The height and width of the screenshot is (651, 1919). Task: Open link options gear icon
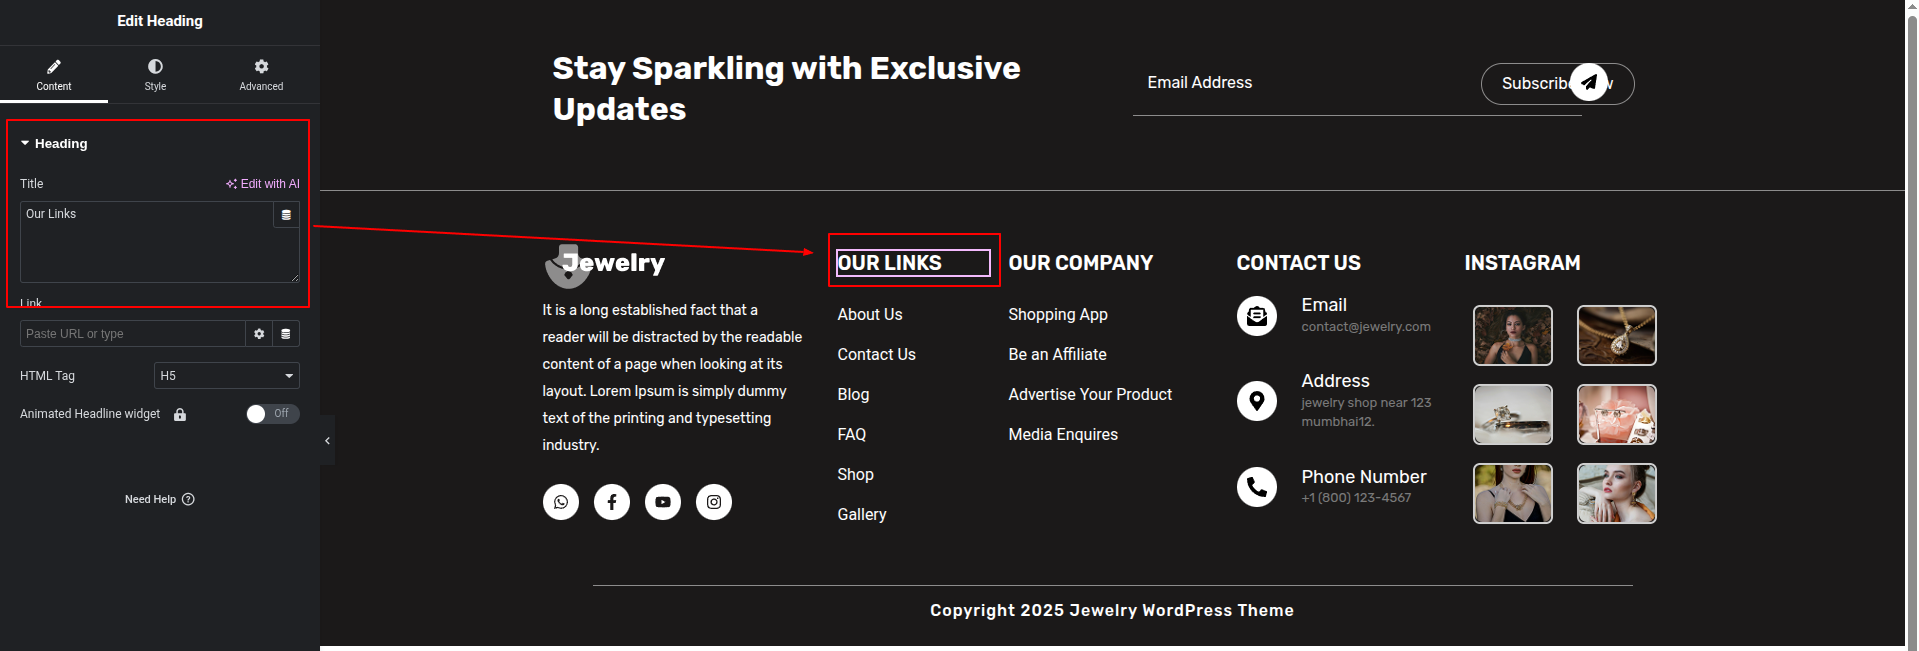(259, 334)
